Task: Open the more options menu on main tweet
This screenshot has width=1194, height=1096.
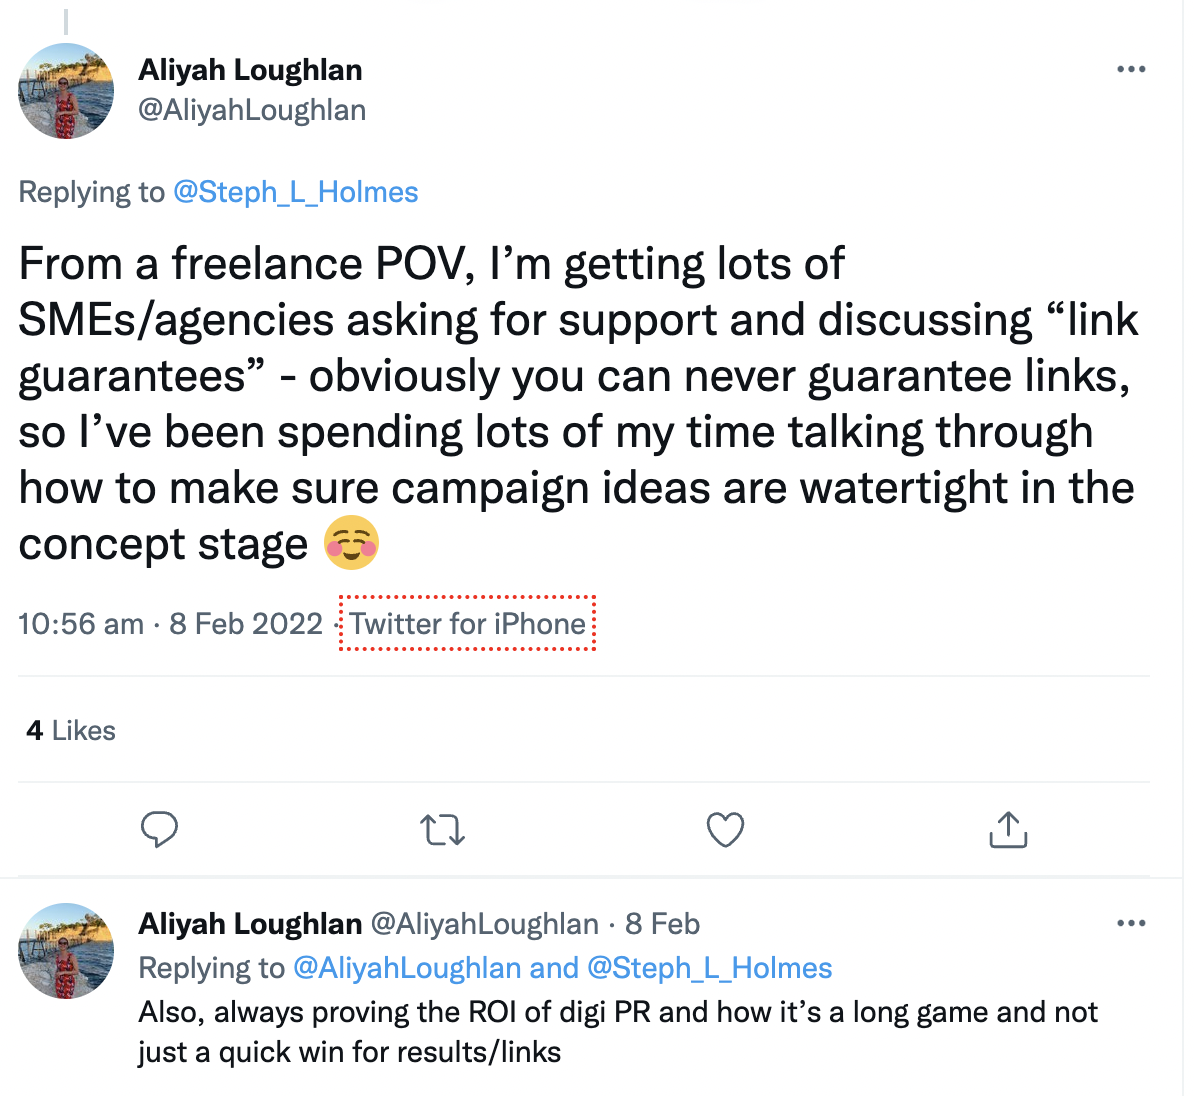Action: tap(1131, 70)
